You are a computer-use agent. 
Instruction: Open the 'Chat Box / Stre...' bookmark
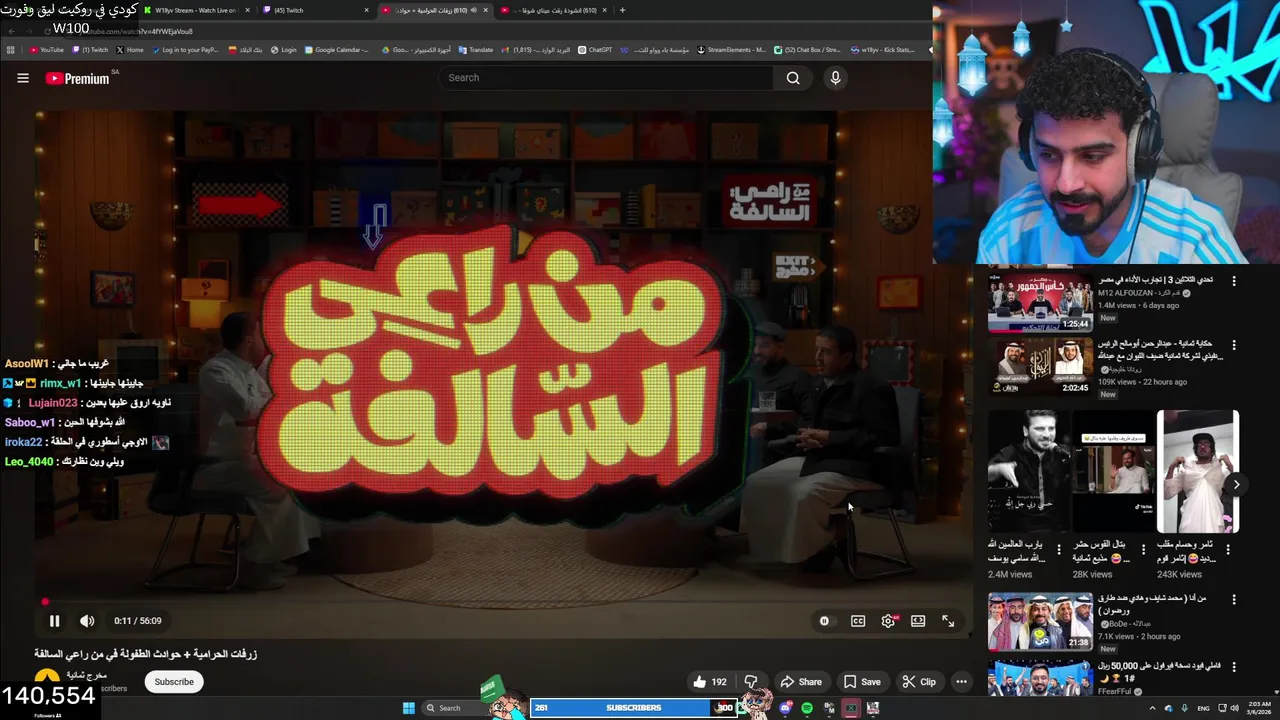807,50
